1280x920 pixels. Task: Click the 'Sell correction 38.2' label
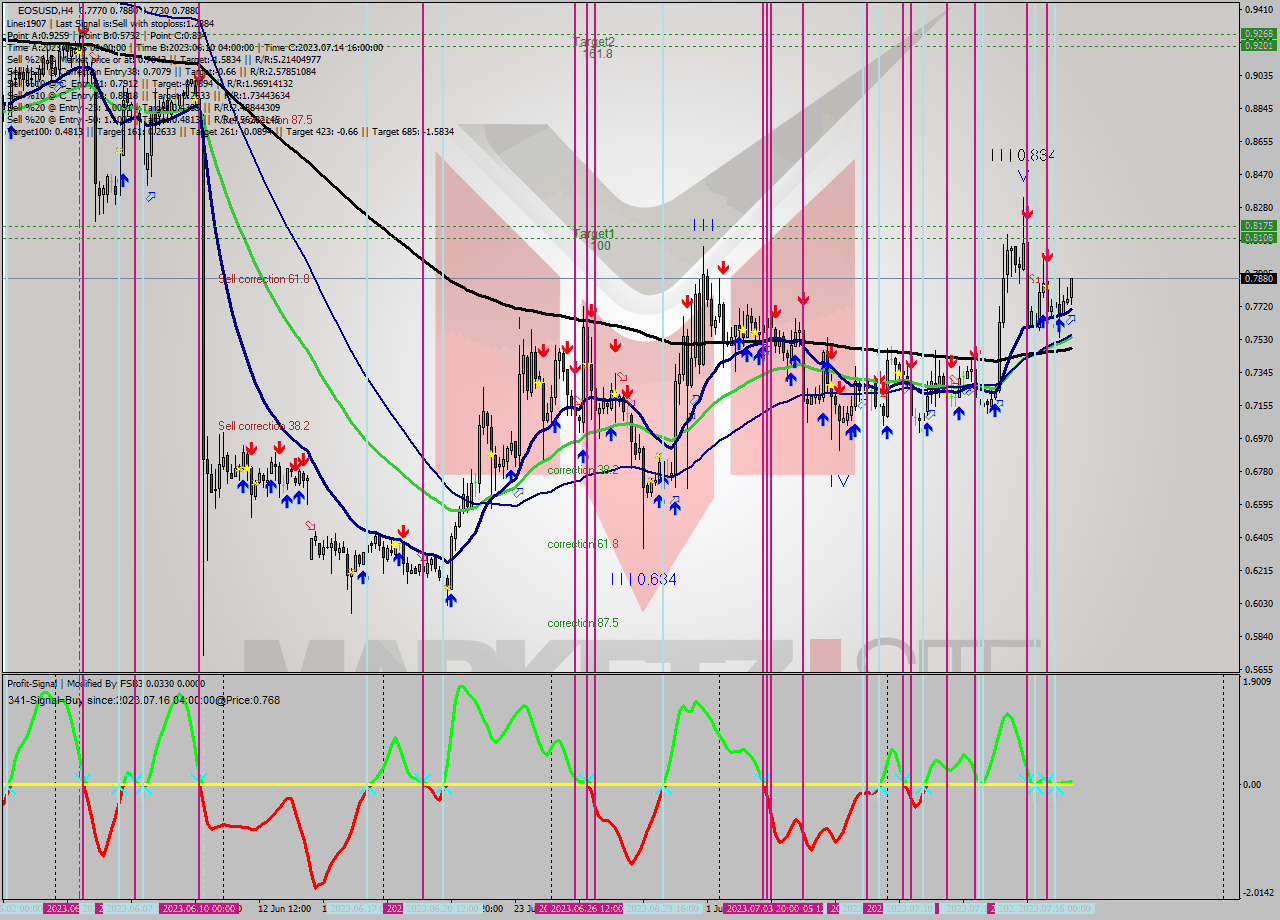click(x=264, y=426)
